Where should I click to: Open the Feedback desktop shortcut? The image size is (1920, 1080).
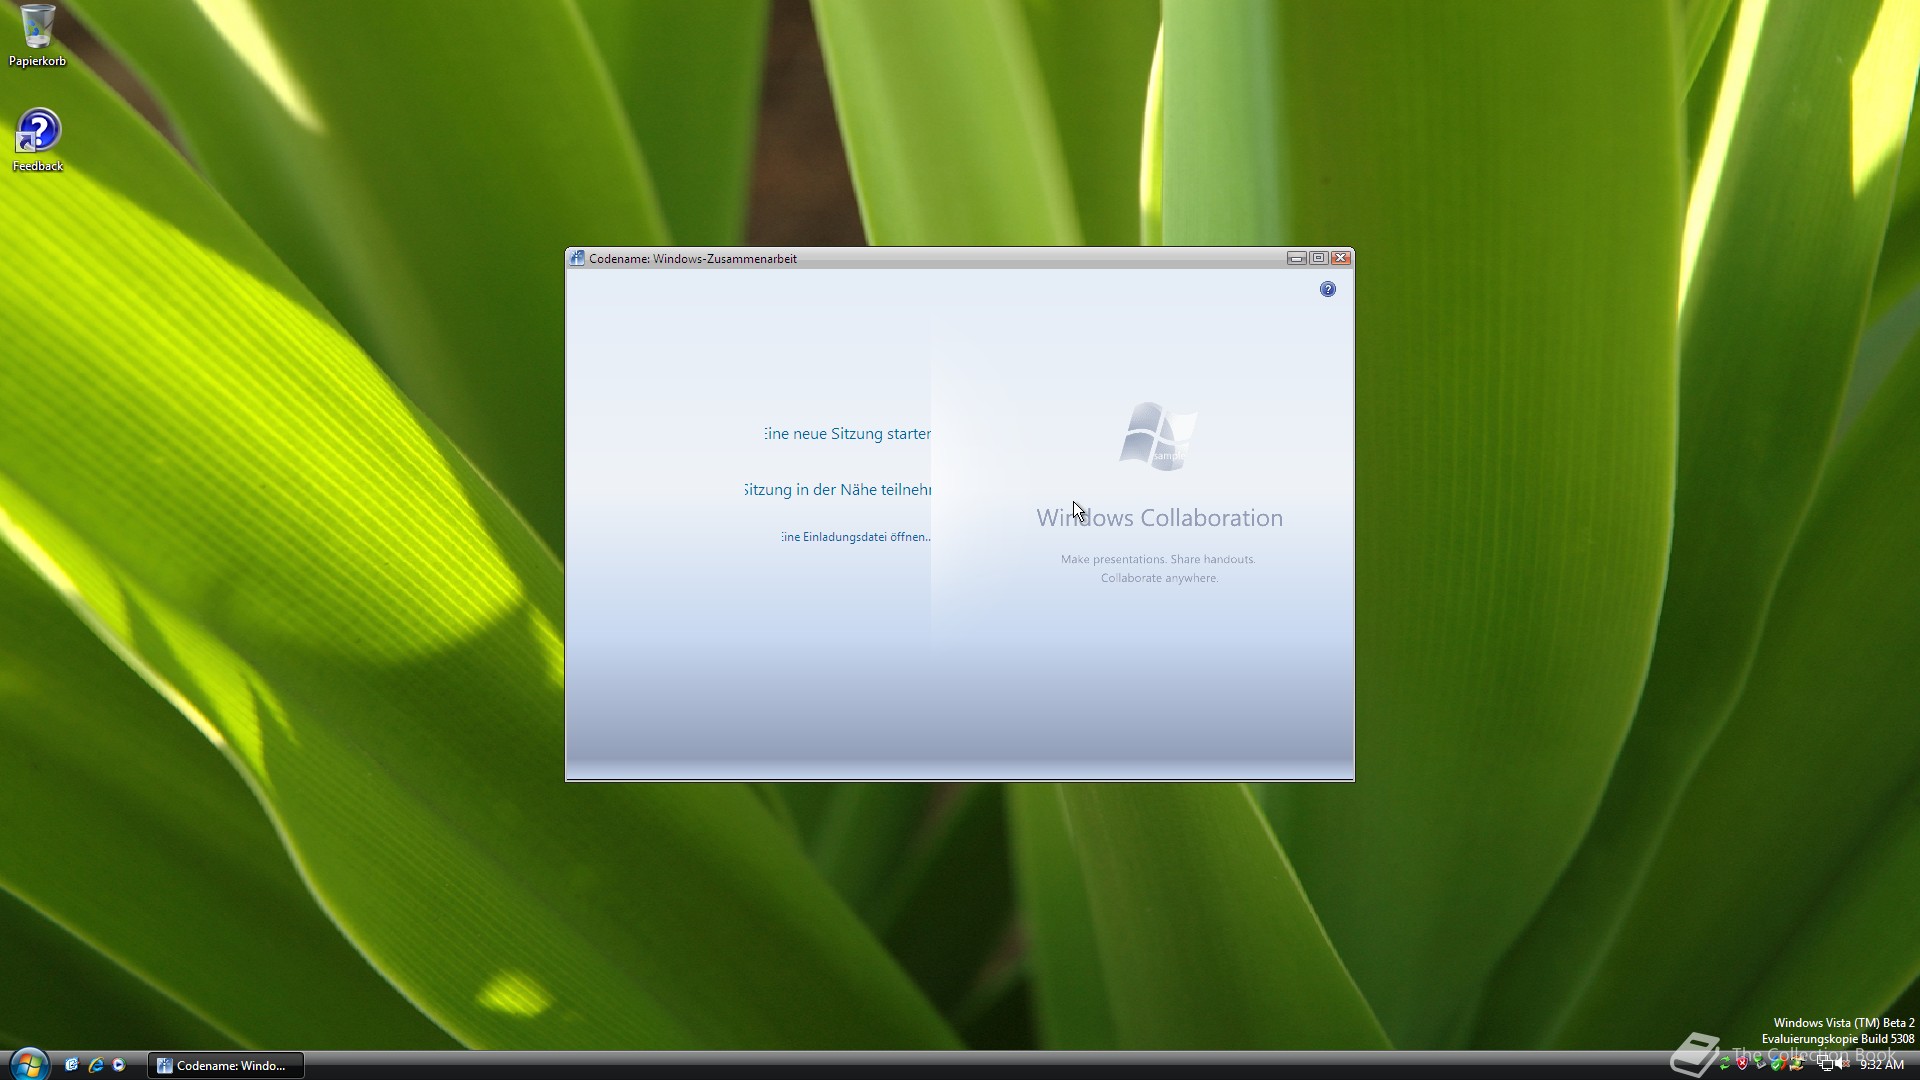click(37, 140)
